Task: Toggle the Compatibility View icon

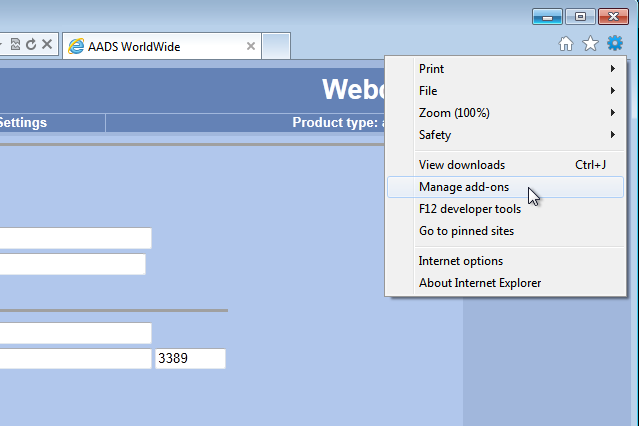Action: pyautogui.click(x=15, y=45)
